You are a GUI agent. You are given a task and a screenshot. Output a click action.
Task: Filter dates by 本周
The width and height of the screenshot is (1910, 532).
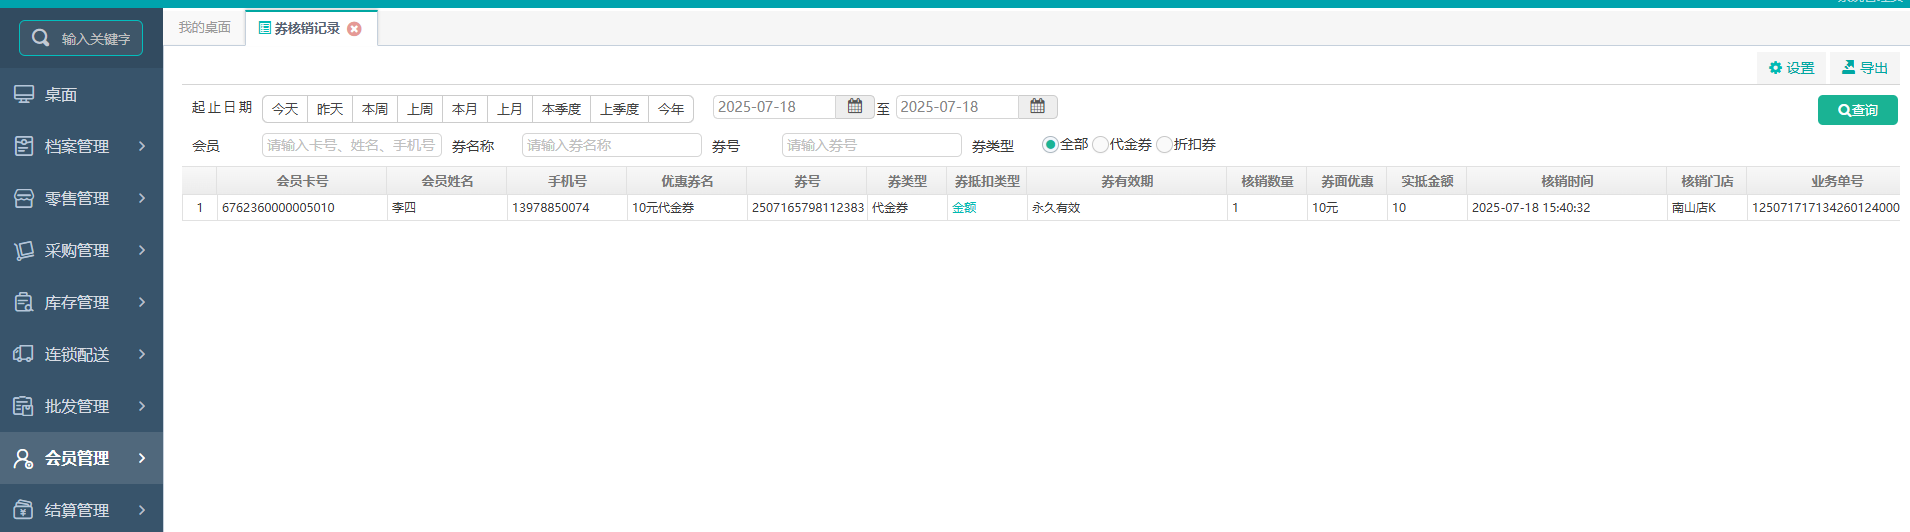click(375, 109)
